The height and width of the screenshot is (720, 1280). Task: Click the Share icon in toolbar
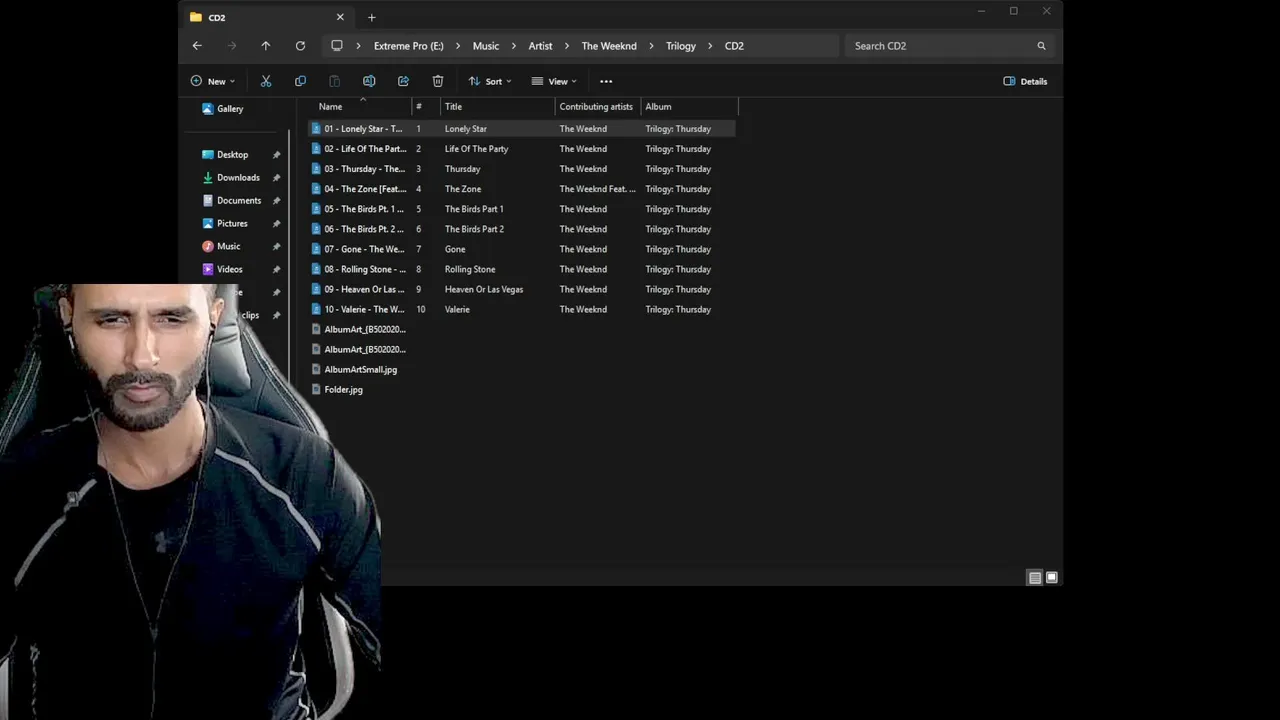(x=403, y=81)
